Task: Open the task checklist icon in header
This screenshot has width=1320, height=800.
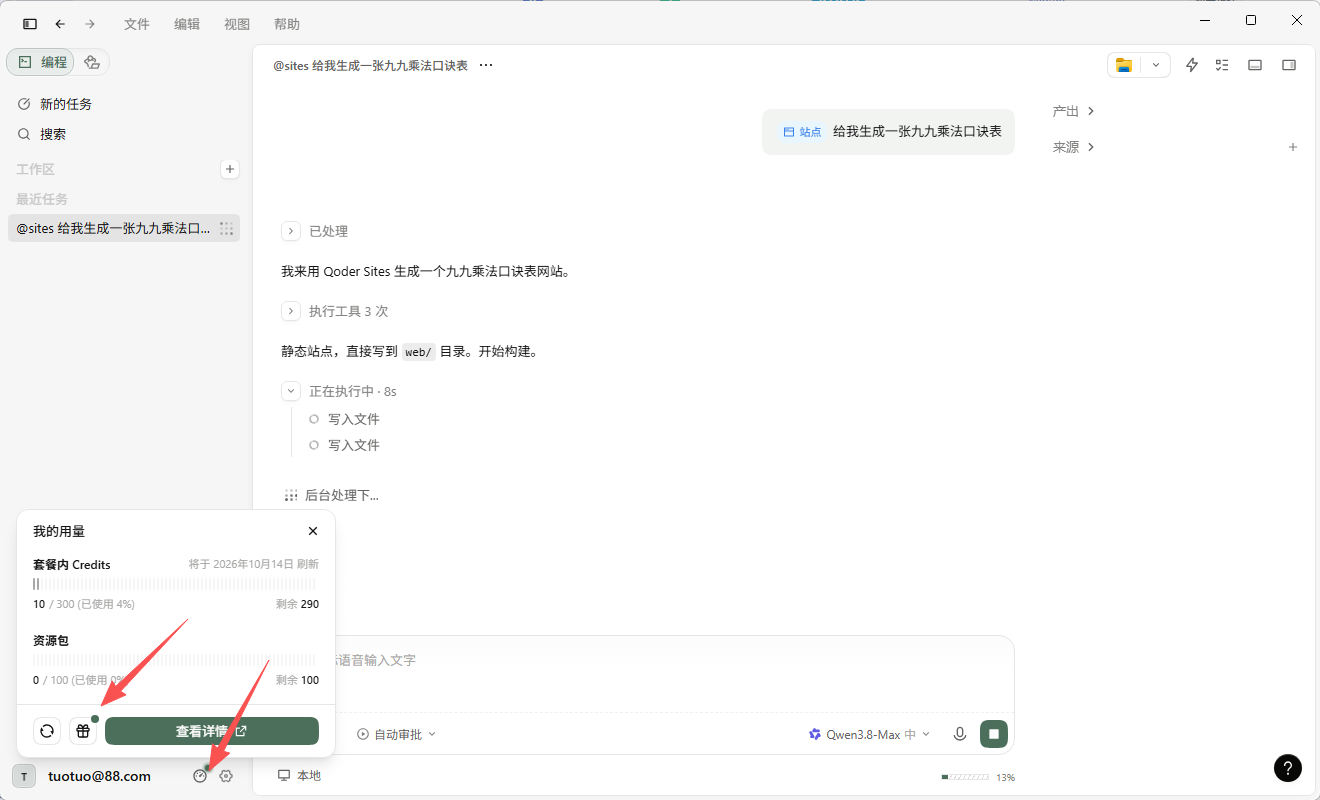Action: tap(1222, 65)
